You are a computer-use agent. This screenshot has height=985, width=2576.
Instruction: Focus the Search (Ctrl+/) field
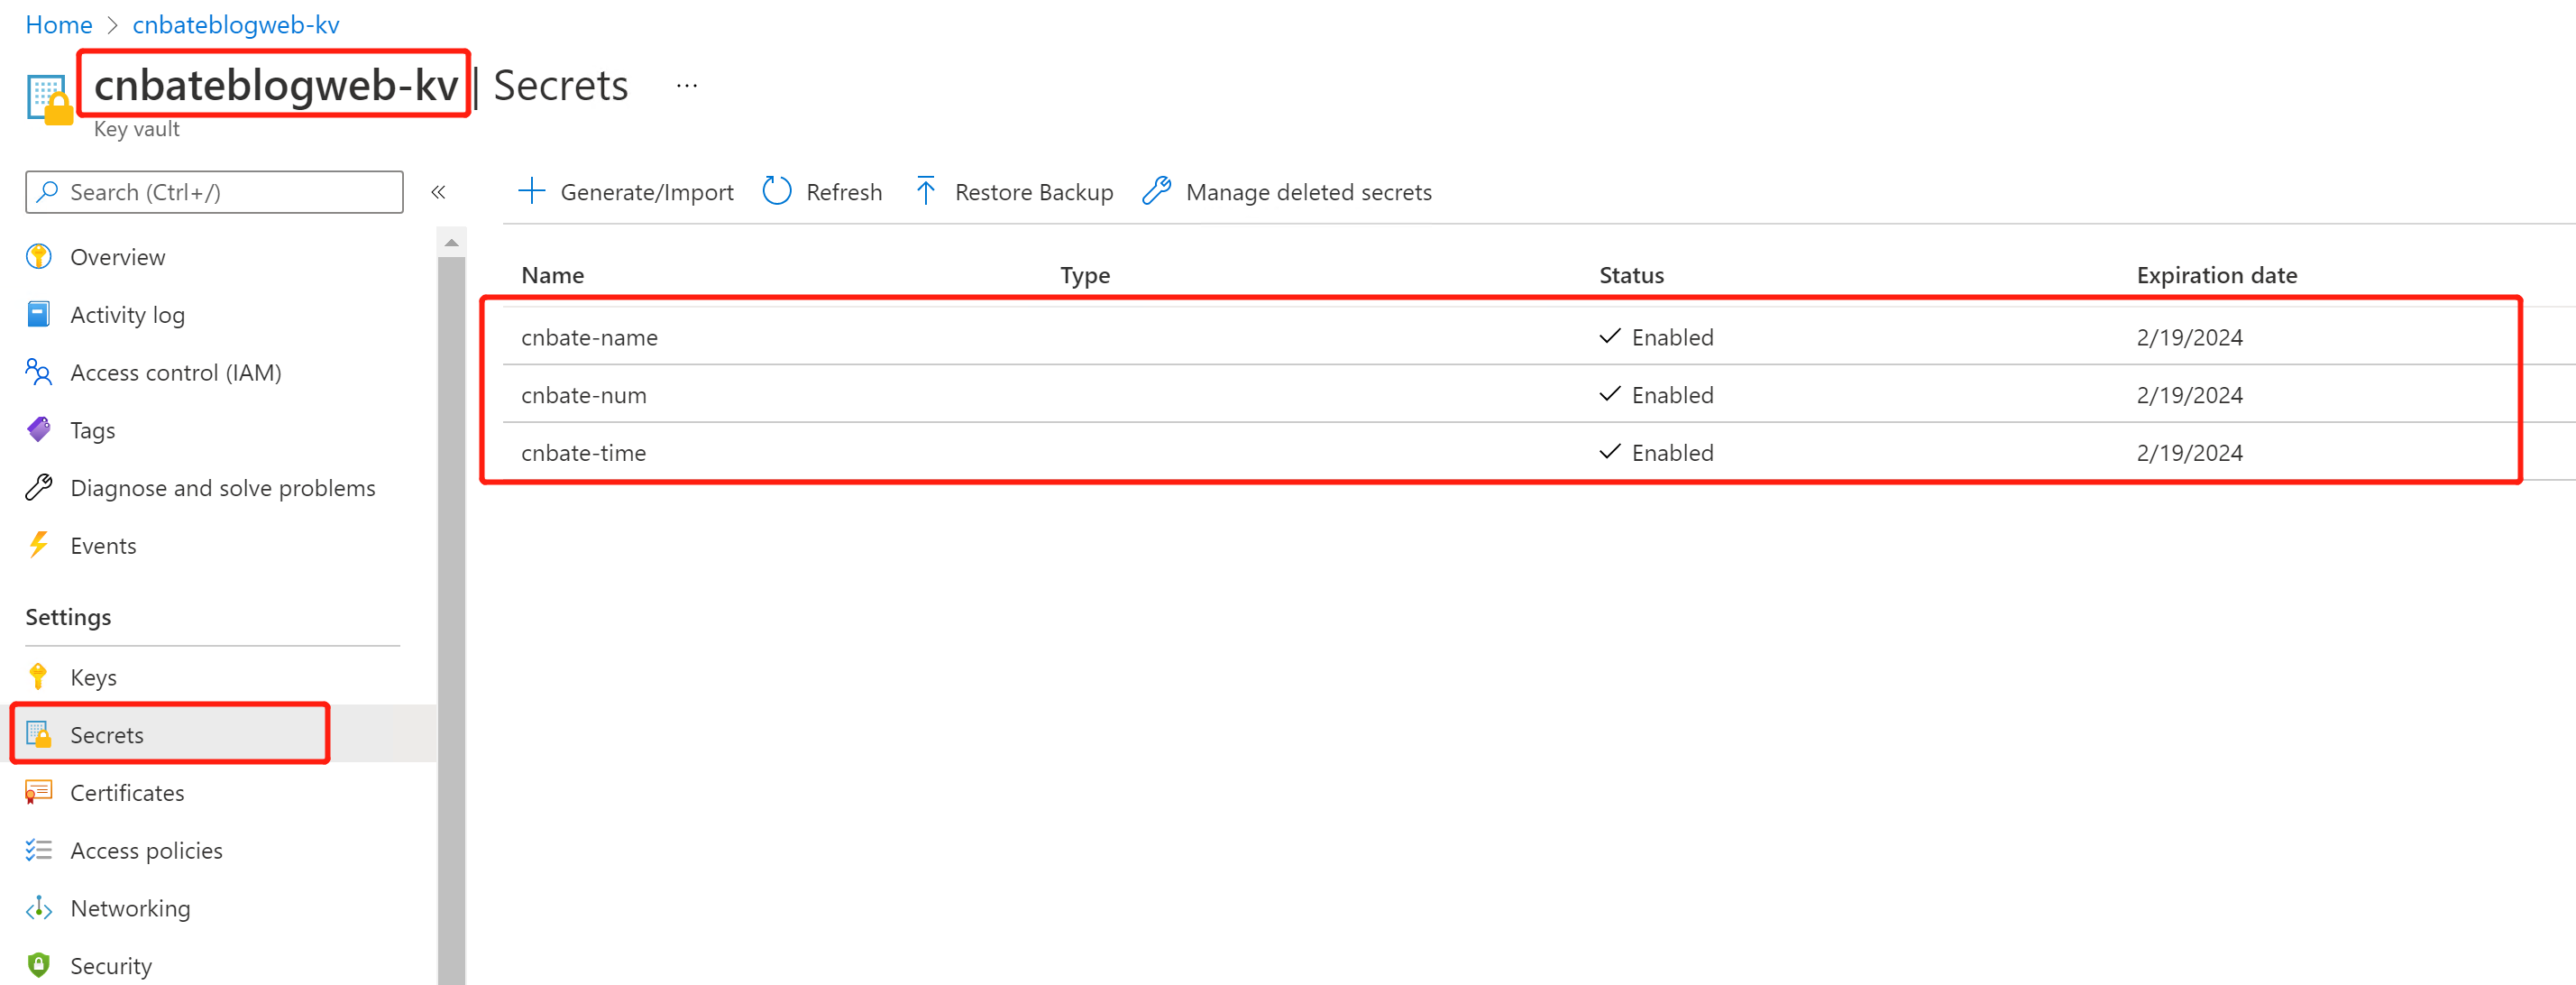[x=215, y=192]
